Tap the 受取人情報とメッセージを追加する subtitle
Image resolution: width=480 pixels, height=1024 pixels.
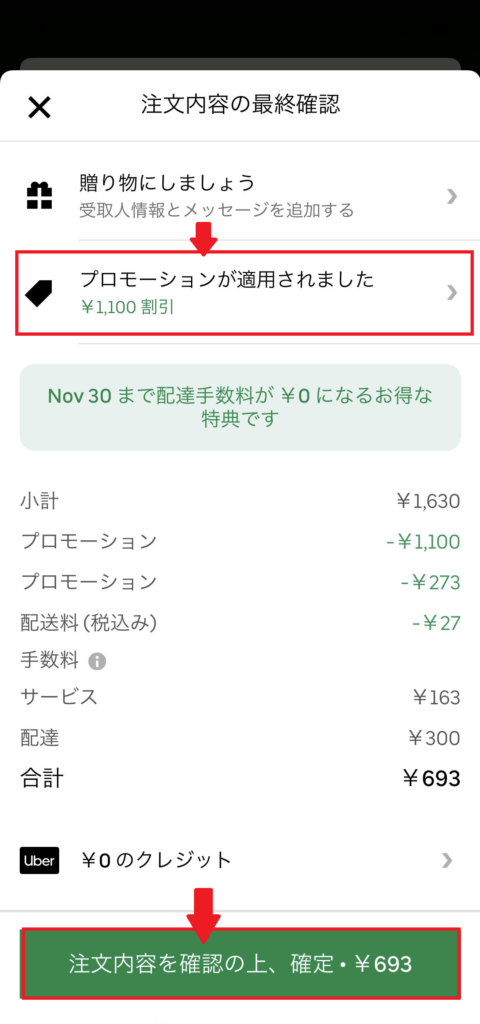click(217, 210)
